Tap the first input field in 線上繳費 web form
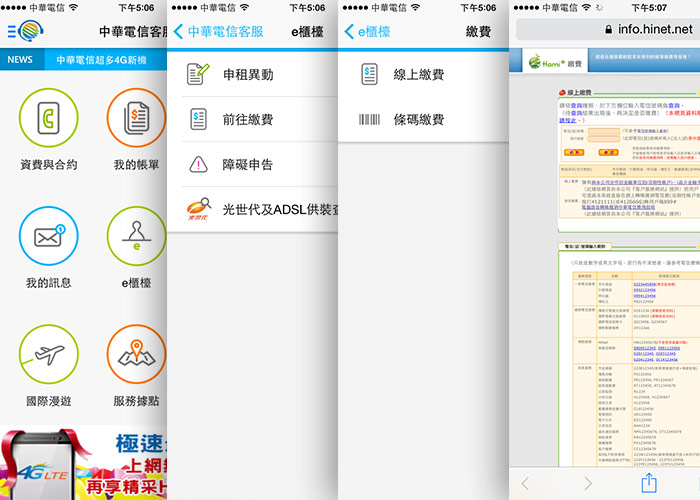This screenshot has width=700, height=500. pos(604,131)
